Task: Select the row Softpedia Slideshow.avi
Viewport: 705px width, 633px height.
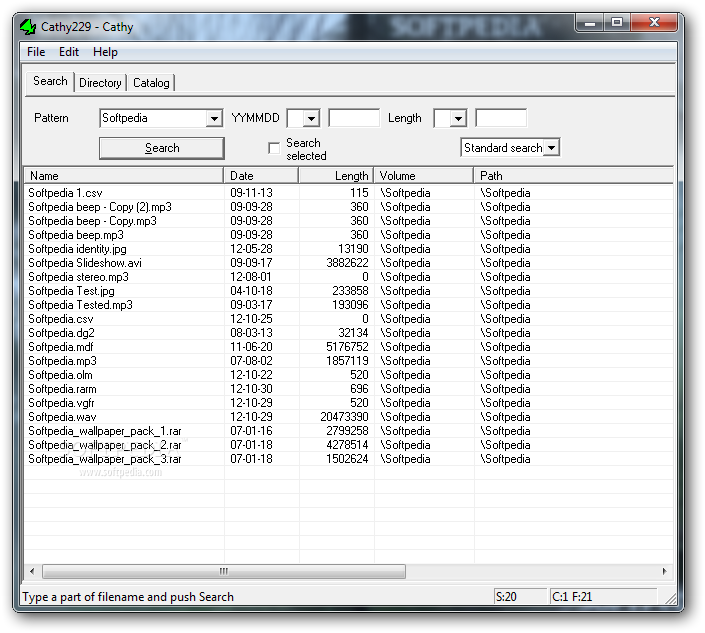Action: pyautogui.click(x=349, y=263)
